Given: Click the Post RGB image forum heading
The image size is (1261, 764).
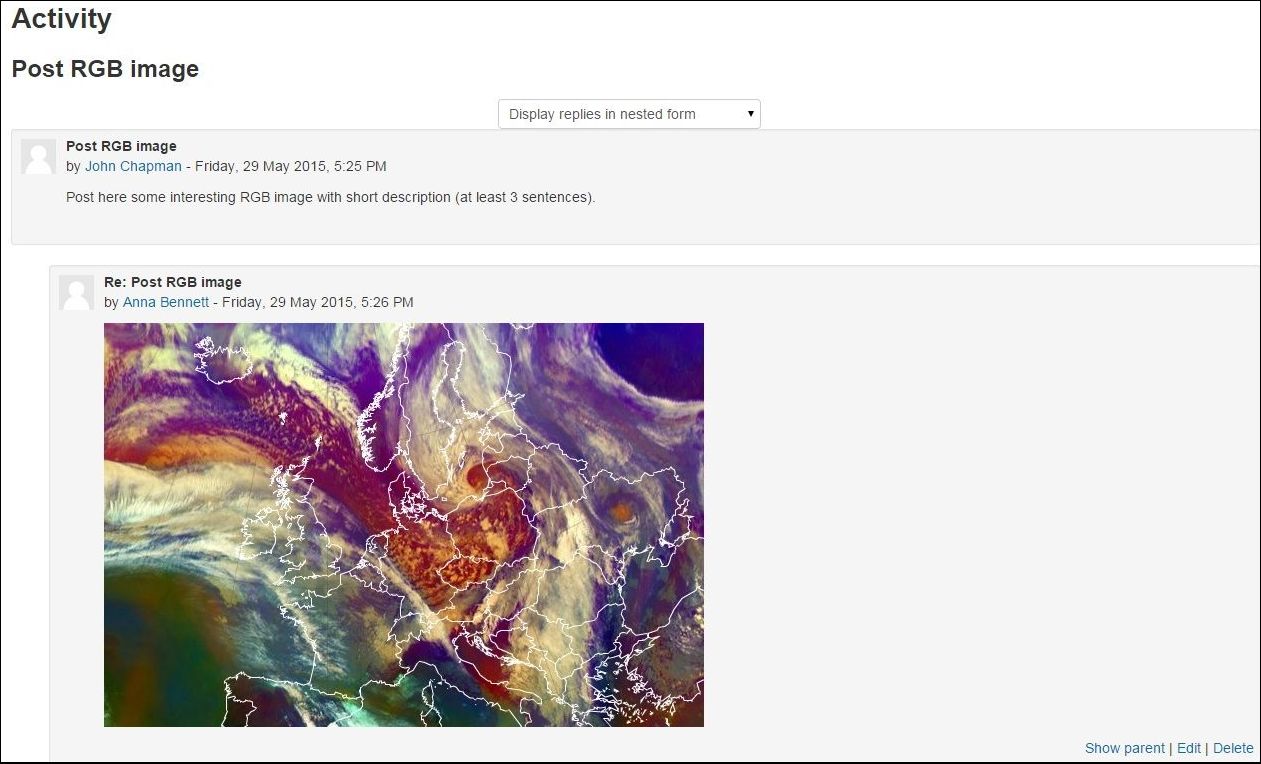Looking at the screenshot, I should 105,69.
